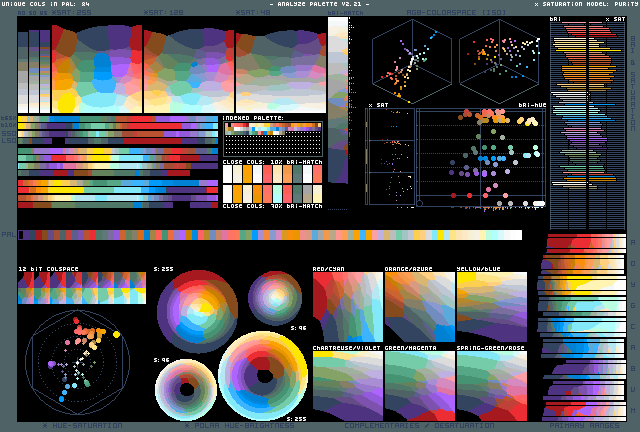The image size is (640, 432).
Task: Open the Yellow/Blue gradient panel
Action: pos(491,307)
